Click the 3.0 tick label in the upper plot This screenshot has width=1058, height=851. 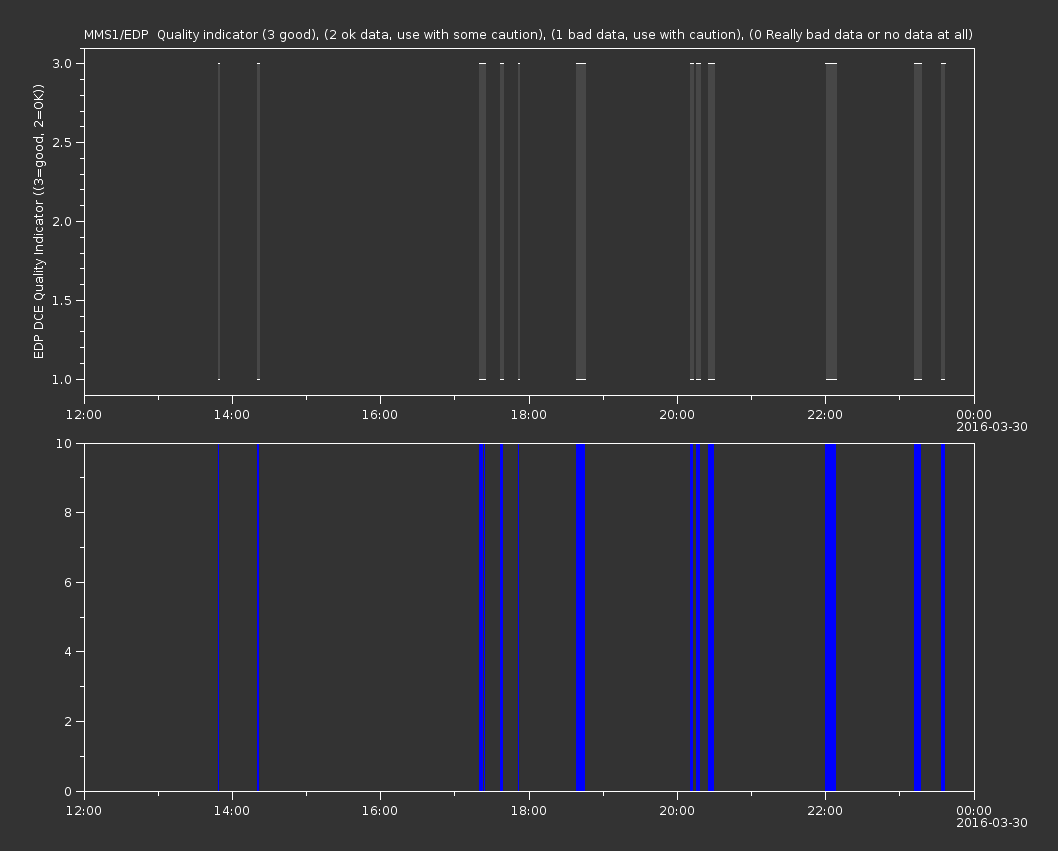click(x=62, y=63)
